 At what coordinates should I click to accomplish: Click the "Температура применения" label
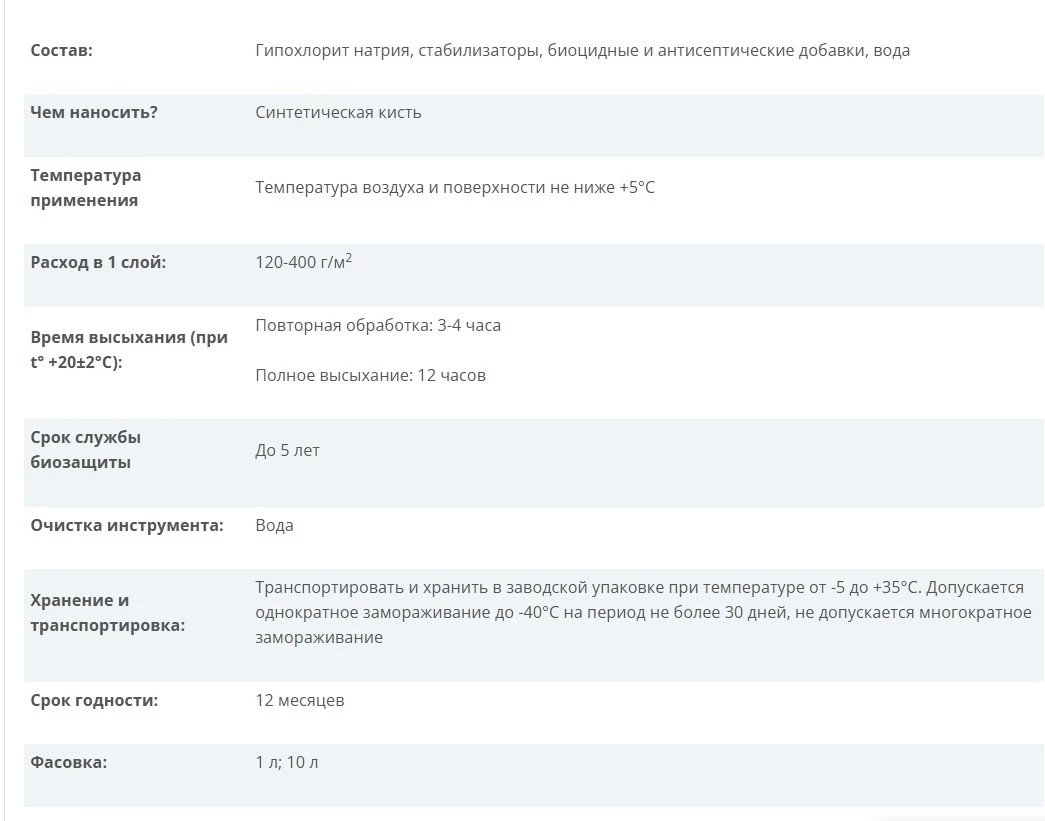pos(86,188)
